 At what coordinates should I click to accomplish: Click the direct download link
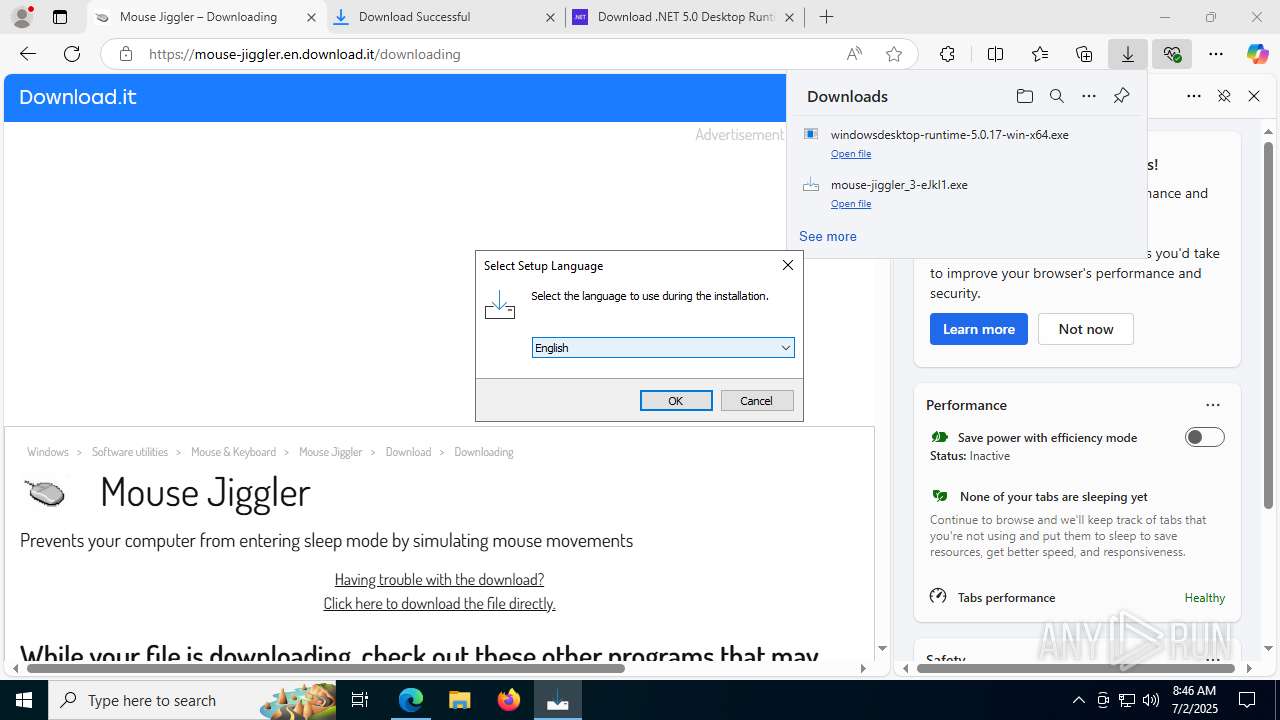[x=439, y=603]
